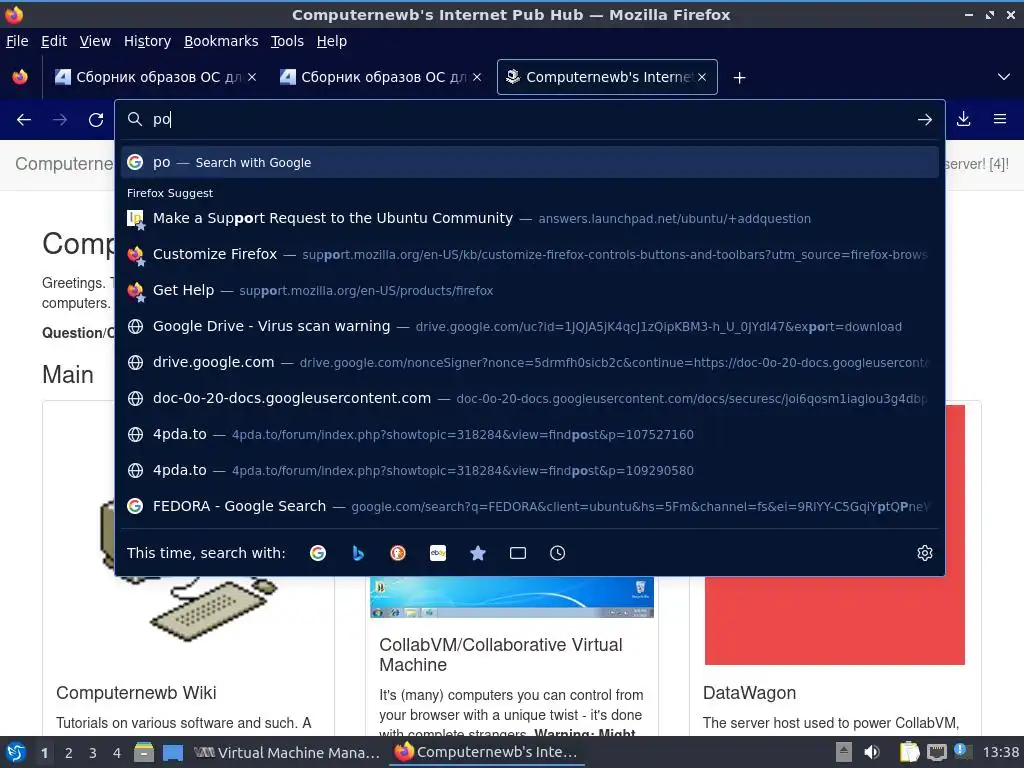
Task: Click the network monitor tray icon
Action: [936, 752]
